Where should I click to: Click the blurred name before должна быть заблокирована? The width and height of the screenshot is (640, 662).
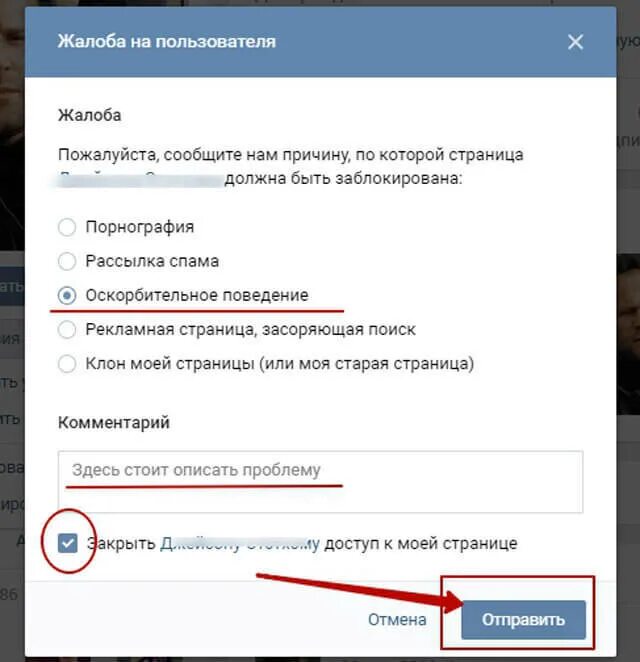[140, 179]
